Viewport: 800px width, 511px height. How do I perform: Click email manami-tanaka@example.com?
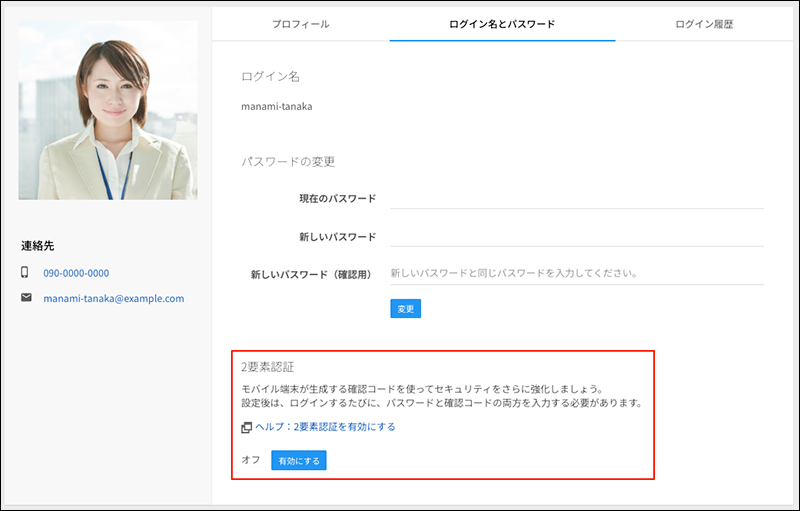114,298
